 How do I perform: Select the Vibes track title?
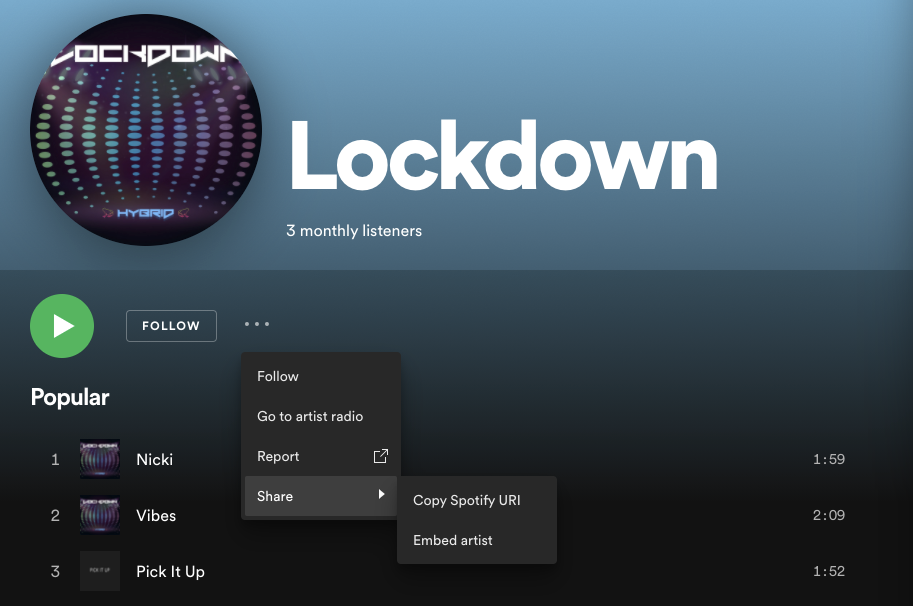click(x=156, y=515)
